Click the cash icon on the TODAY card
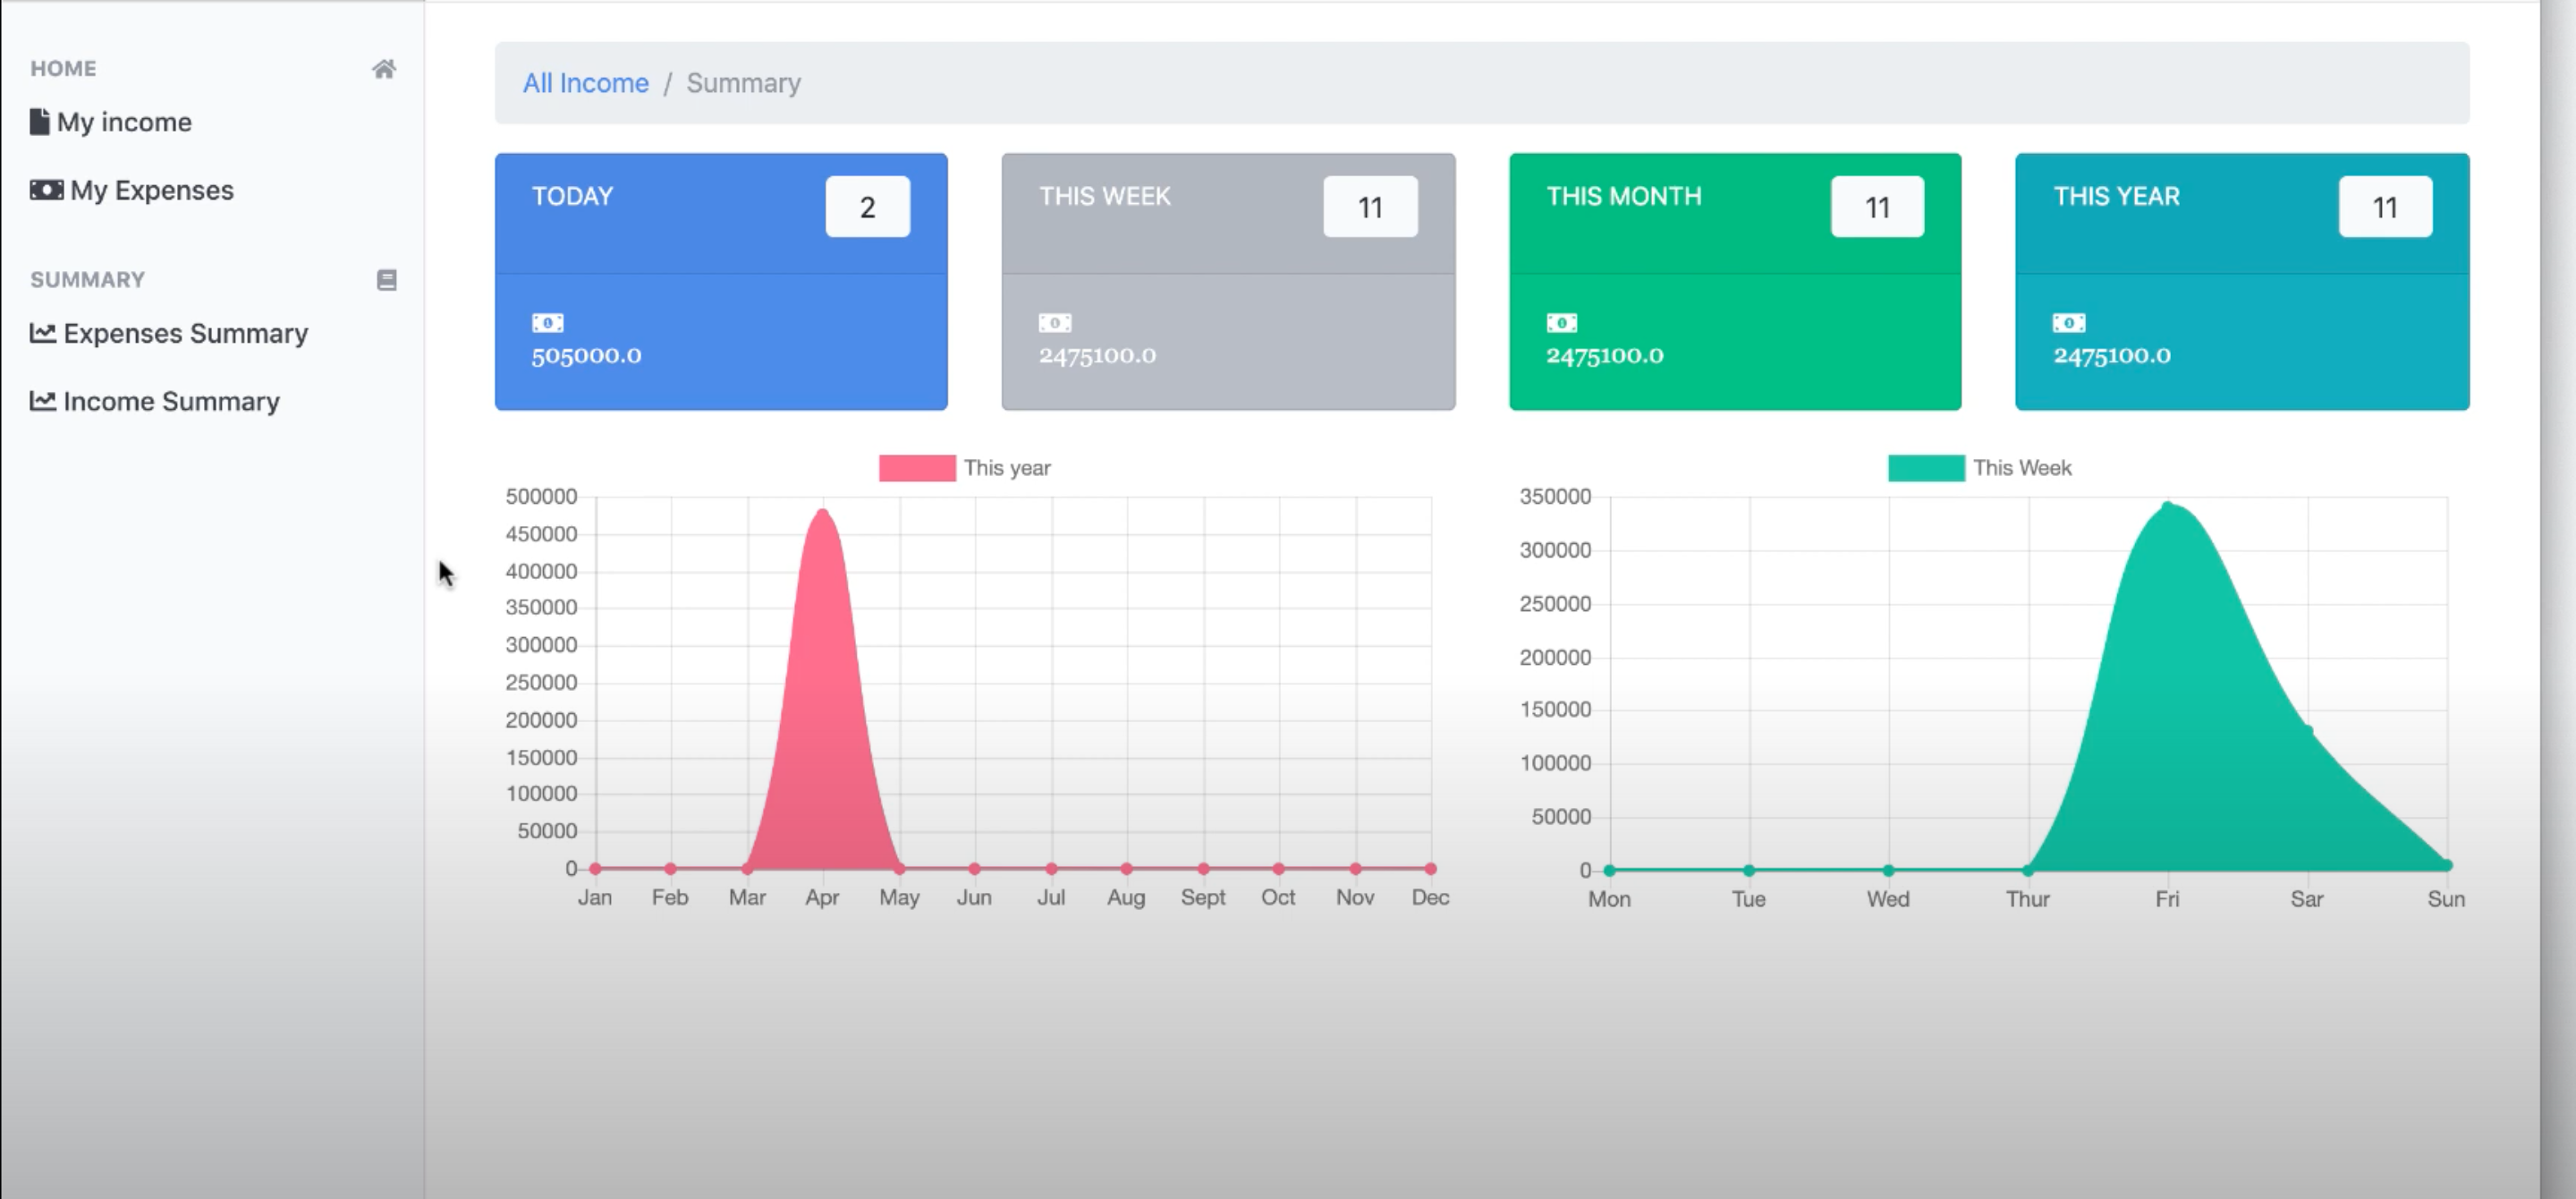2576x1199 pixels. tap(548, 321)
